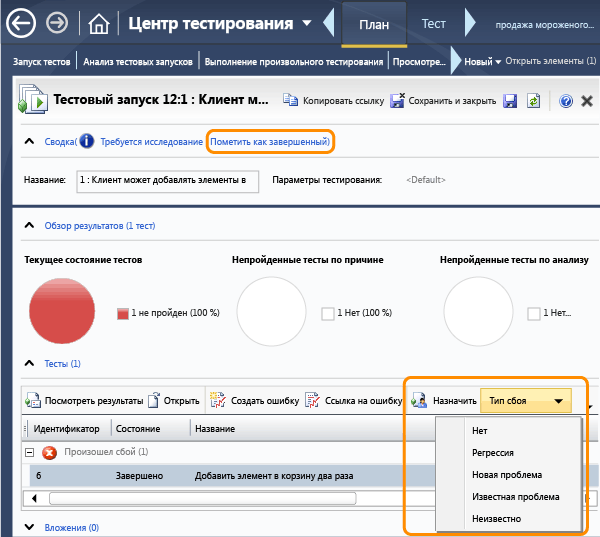Click the blue info icon in Сводка
The width and height of the screenshot is (600, 537).
tap(87, 141)
